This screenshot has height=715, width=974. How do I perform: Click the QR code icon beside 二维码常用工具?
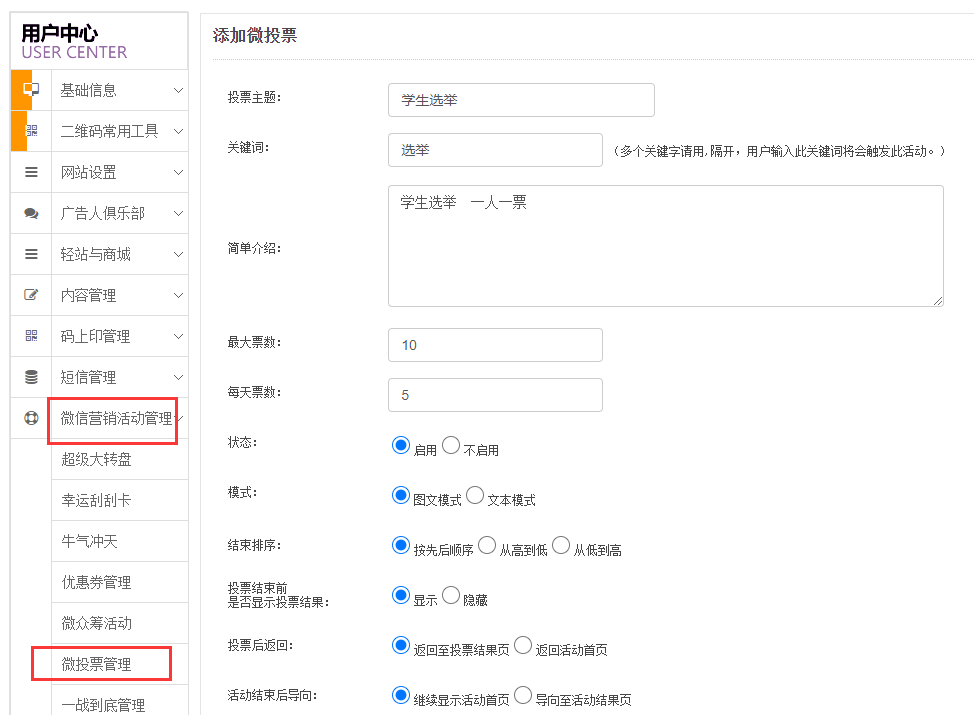click(31, 131)
